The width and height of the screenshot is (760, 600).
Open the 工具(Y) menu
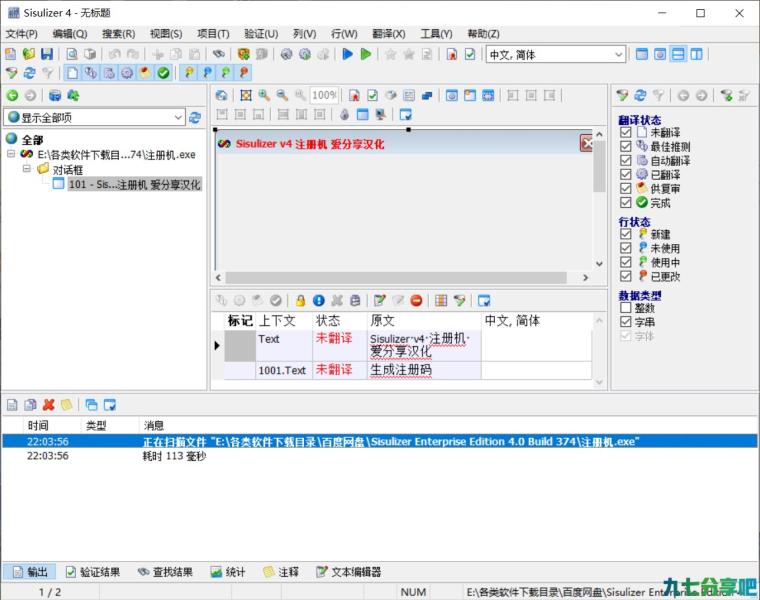click(x=436, y=33)
